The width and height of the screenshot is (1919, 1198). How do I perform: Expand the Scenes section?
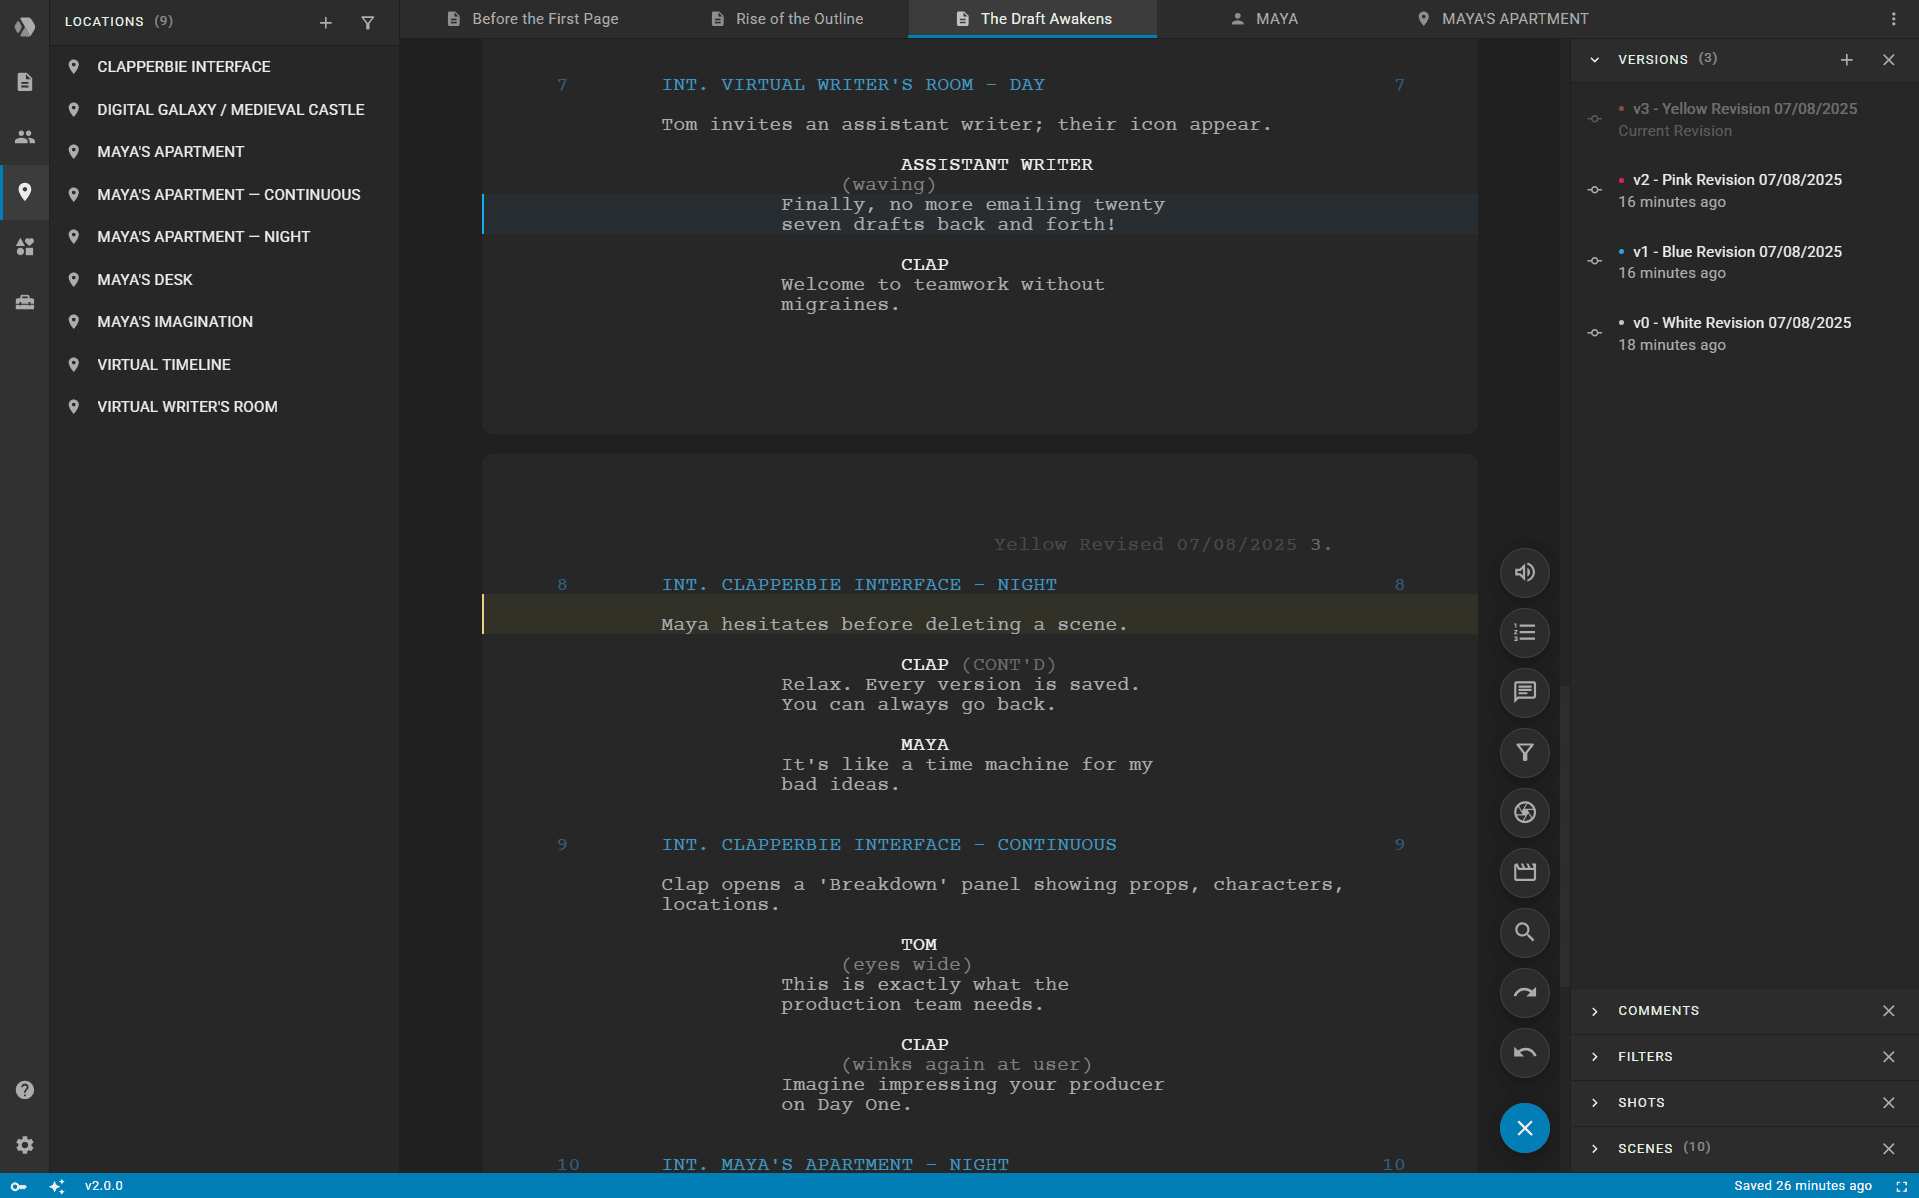click(x=1595, y=1149)
